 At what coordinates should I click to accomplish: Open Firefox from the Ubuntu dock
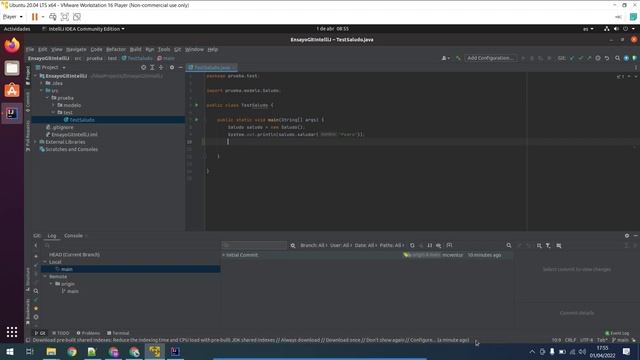12,45
